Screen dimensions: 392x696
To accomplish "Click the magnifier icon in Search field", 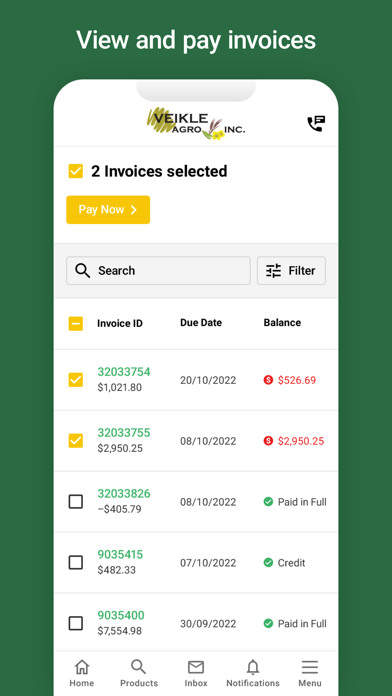I will pos(83,270).
